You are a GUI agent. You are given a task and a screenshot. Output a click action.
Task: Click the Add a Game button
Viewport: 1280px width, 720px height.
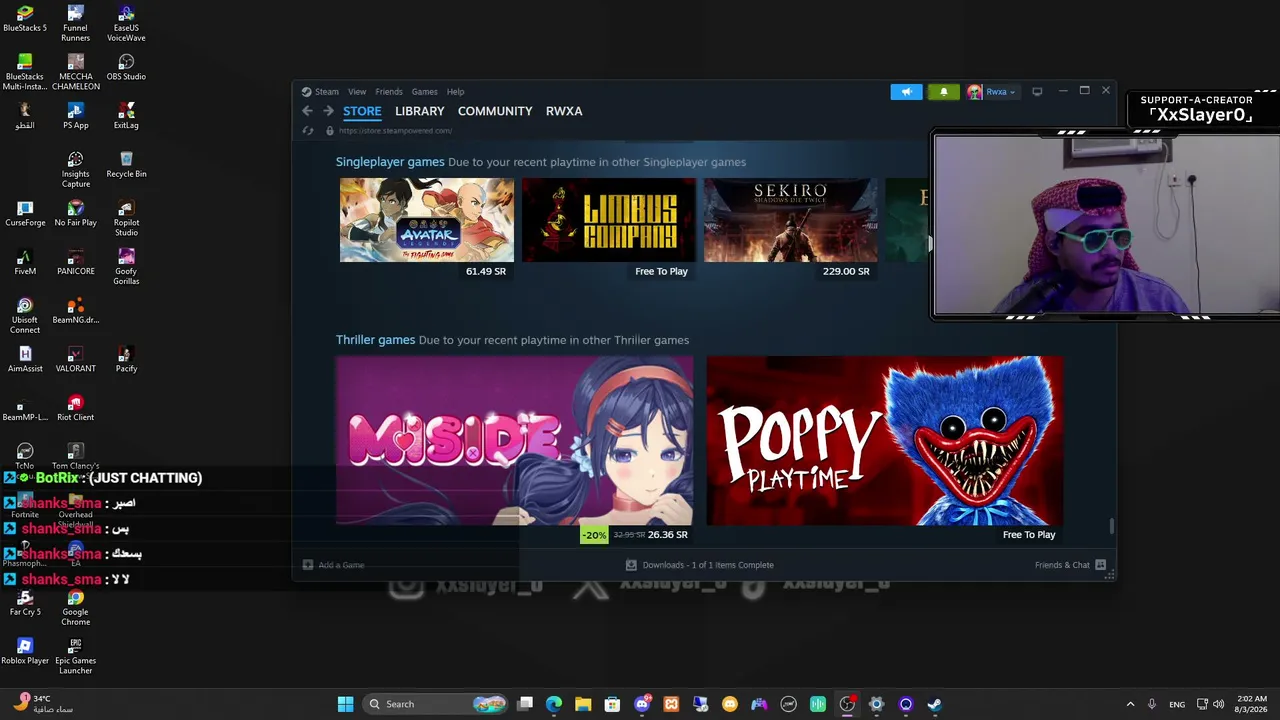pyautogui.click(x=334, y=565)
